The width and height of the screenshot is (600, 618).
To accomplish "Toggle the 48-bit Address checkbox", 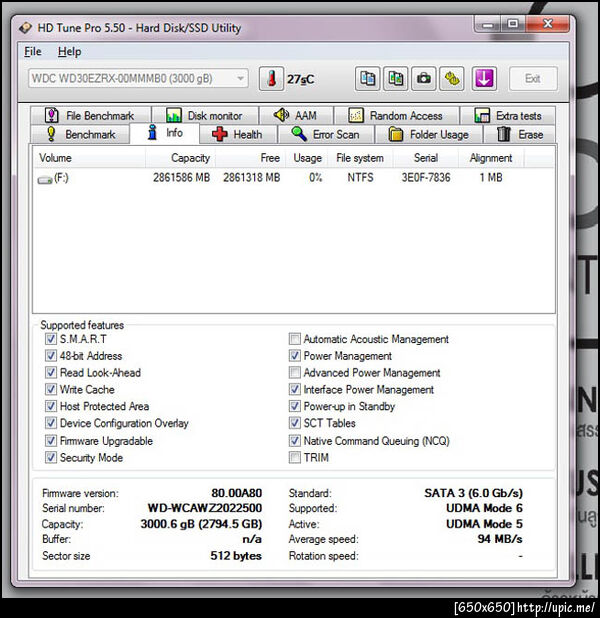I will [x=50, y=356].
